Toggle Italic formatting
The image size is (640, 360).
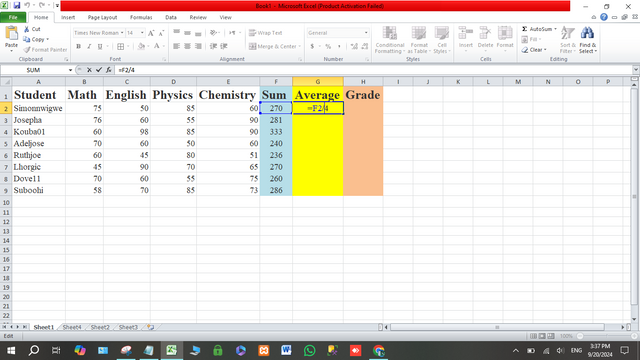click(x=89, y=47)
